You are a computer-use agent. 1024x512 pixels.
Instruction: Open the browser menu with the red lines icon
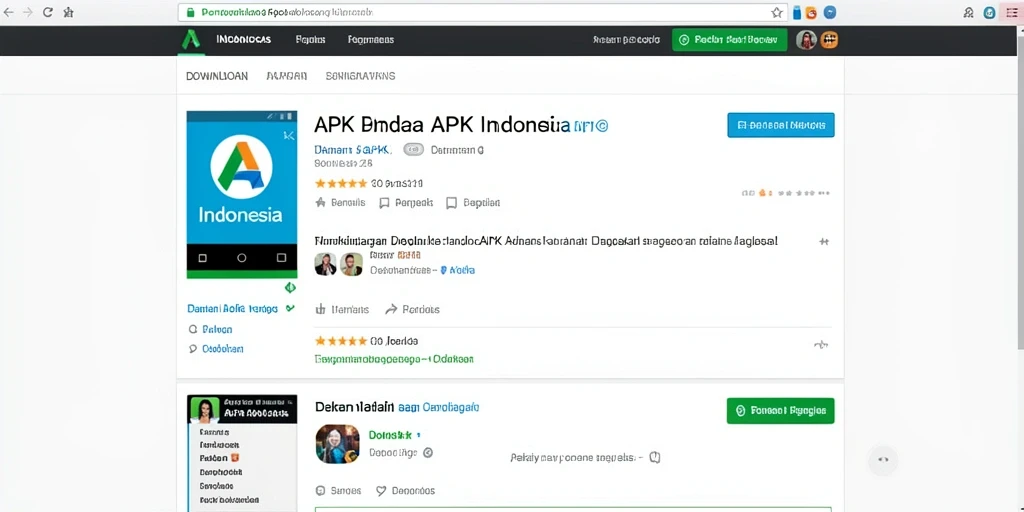point(1012,12)
